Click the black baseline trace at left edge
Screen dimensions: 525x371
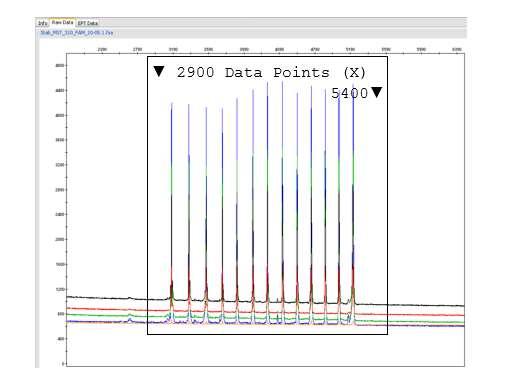click(x=69, y=297)
